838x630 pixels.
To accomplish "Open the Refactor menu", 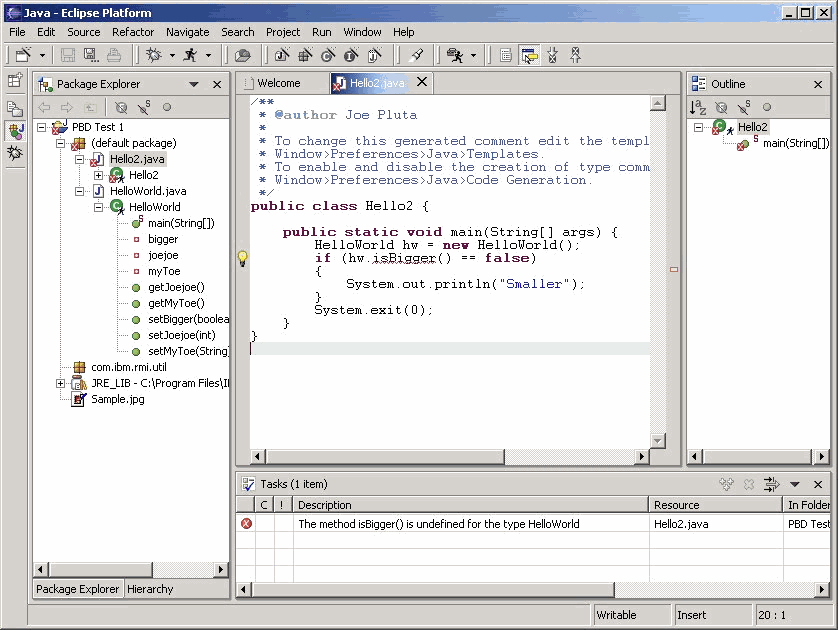I will click(133, 32).
